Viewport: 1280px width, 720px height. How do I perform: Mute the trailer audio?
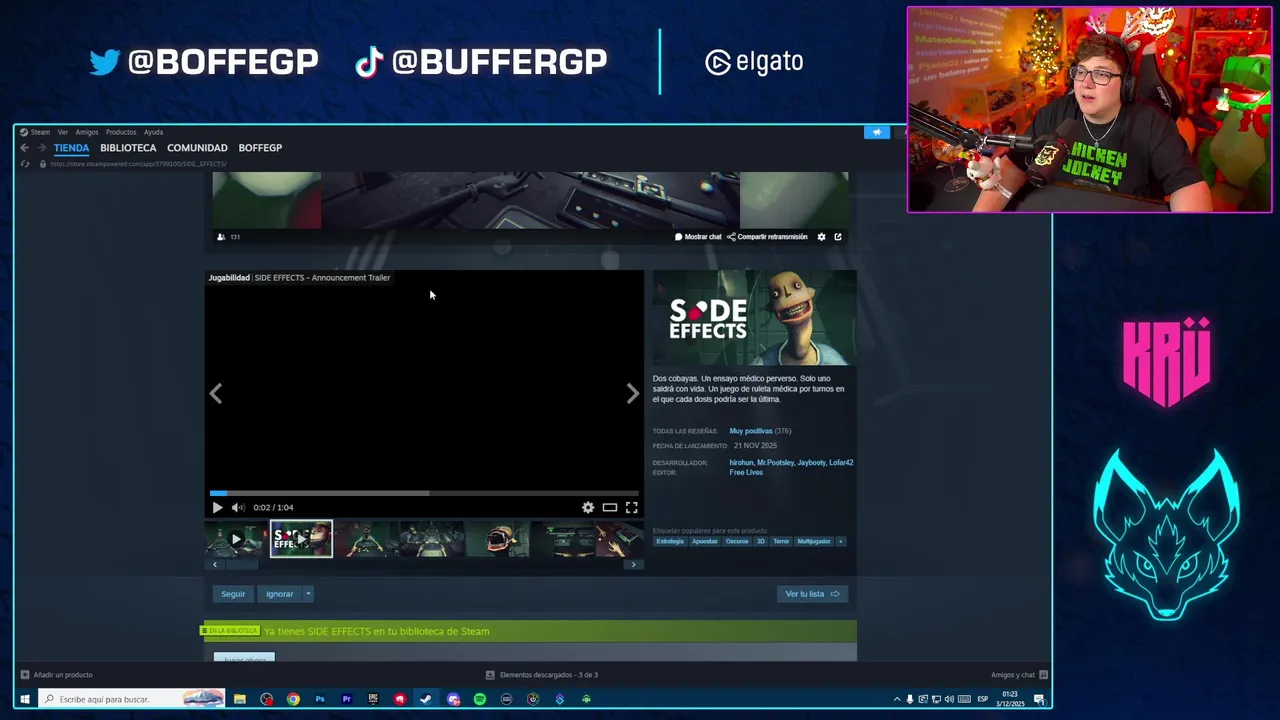click(238, 508)
